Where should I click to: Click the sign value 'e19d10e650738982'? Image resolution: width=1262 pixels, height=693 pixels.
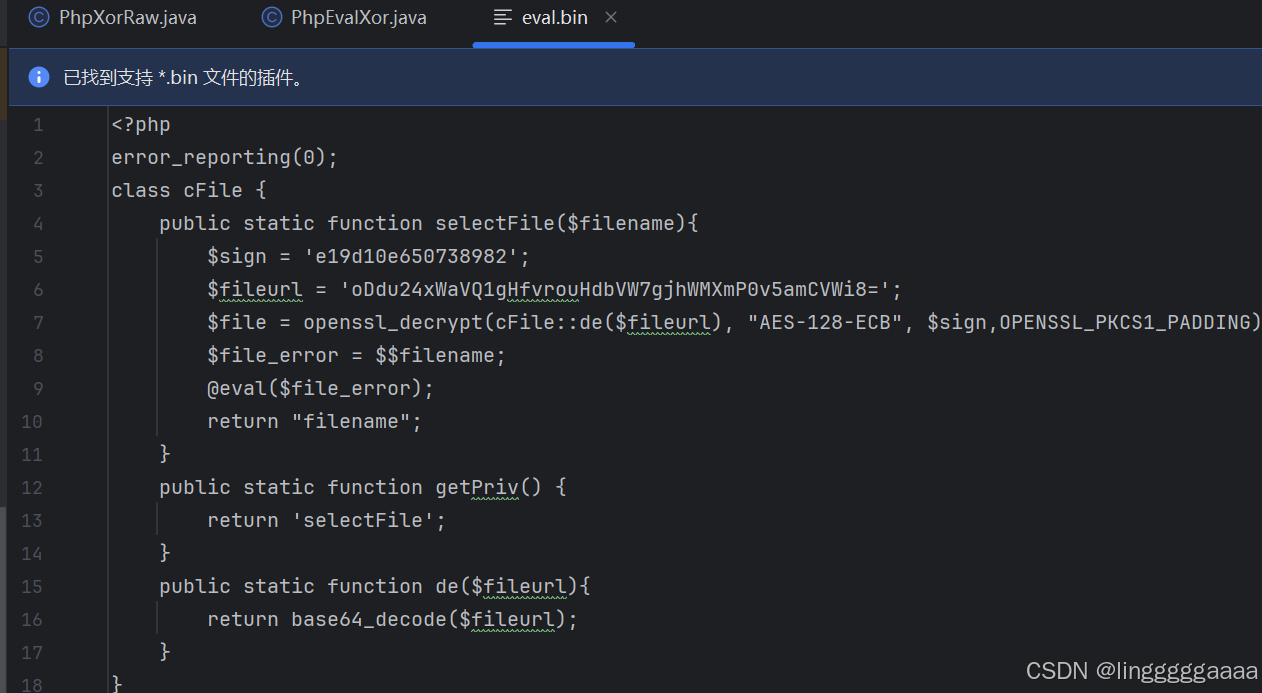413,257
